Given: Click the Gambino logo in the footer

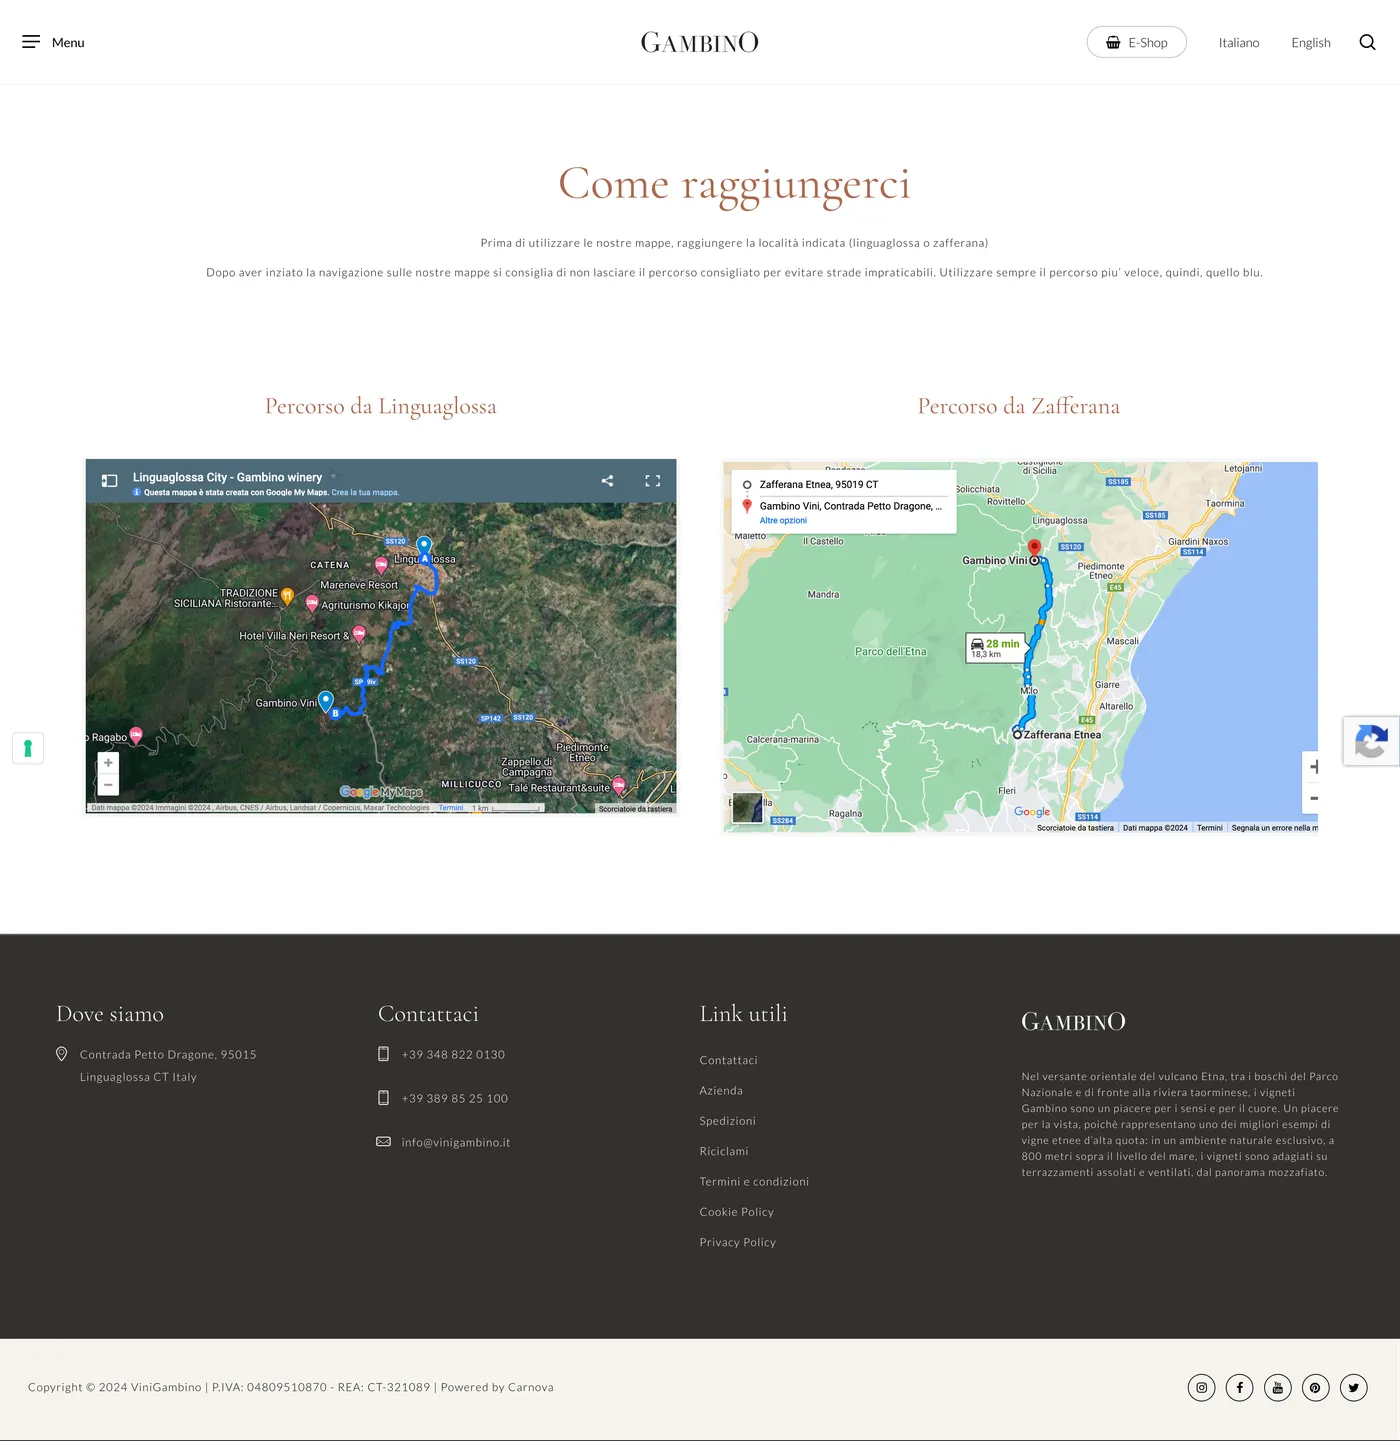Looking at the screenshot, I should pyautogui.click(x=1073, y=1021).
